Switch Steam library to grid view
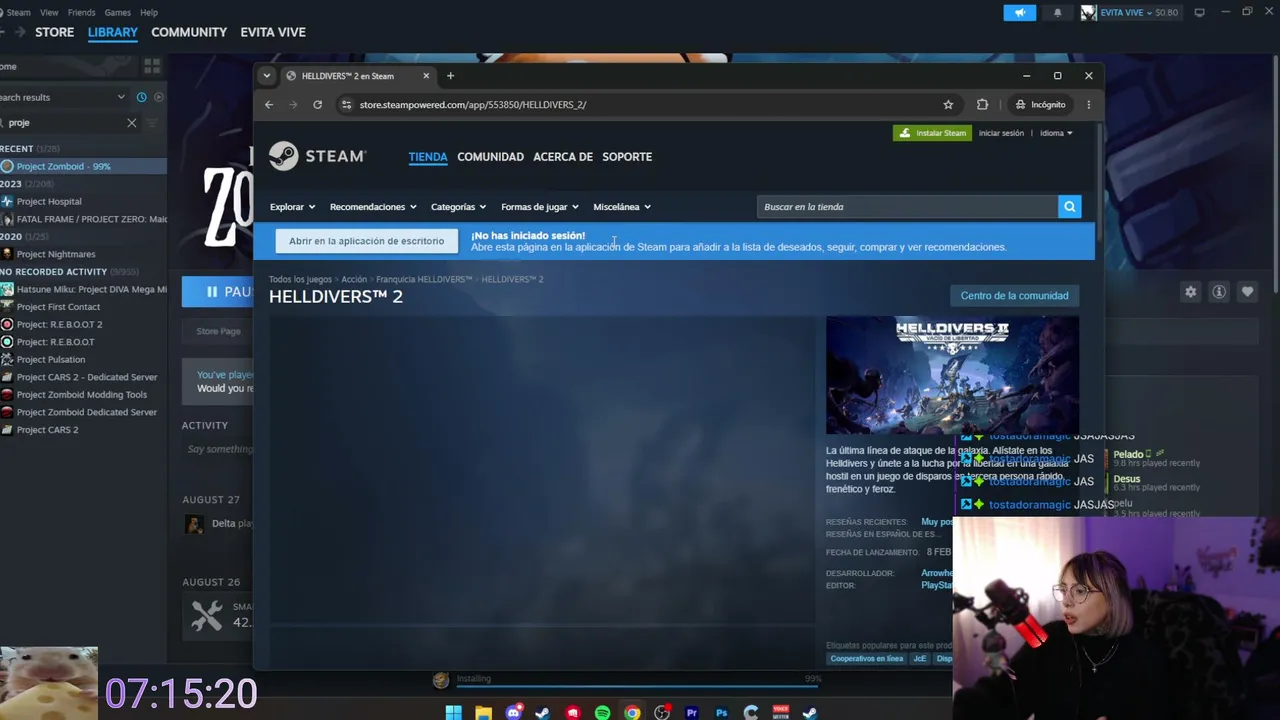Image resolution: width=1280 pixels, height=720 pixels. [x=152, y=66]
